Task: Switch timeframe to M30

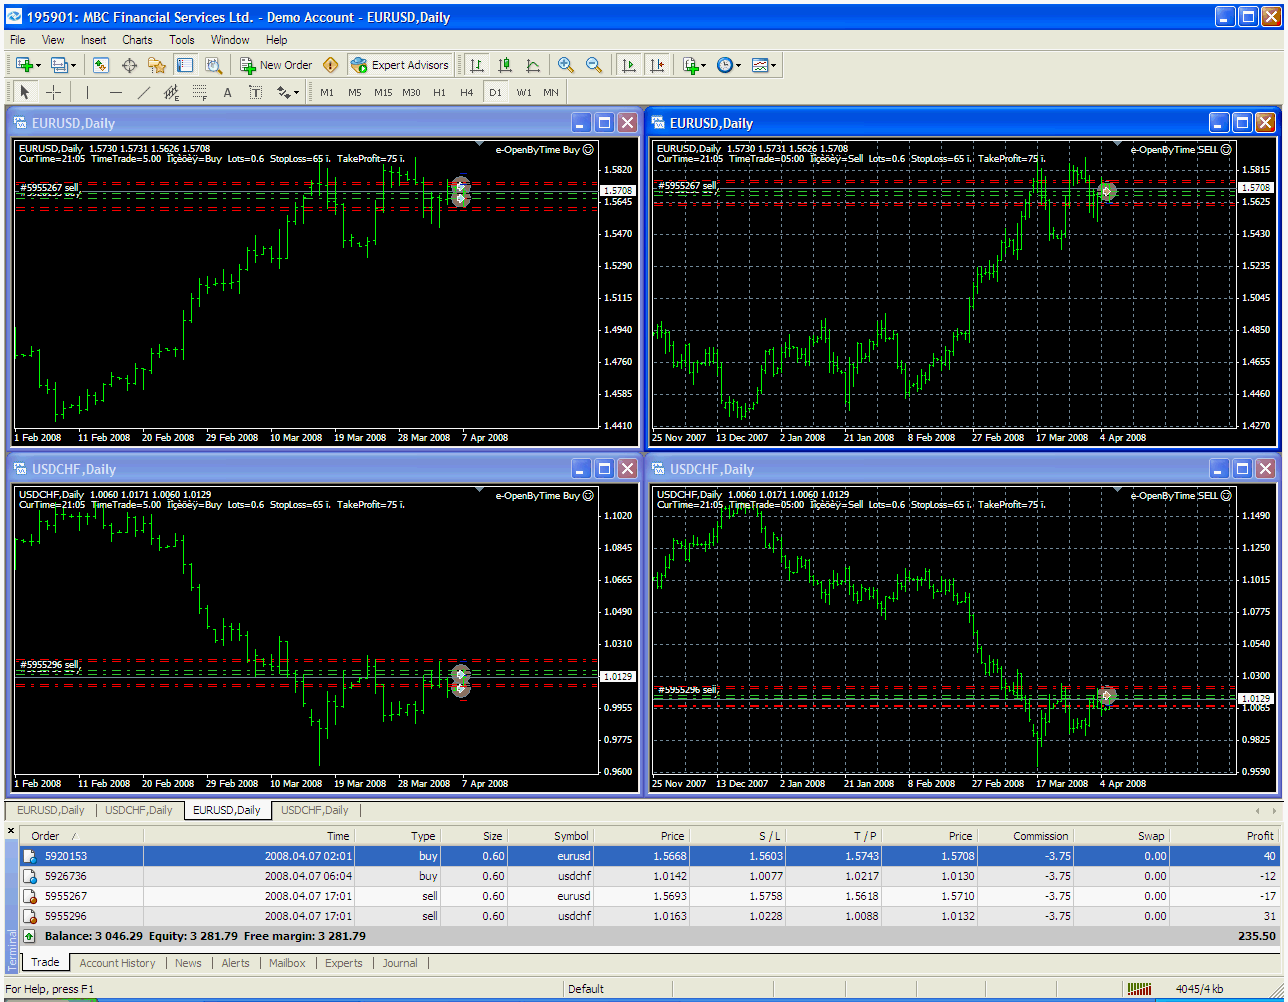Action: pos(411,92)
